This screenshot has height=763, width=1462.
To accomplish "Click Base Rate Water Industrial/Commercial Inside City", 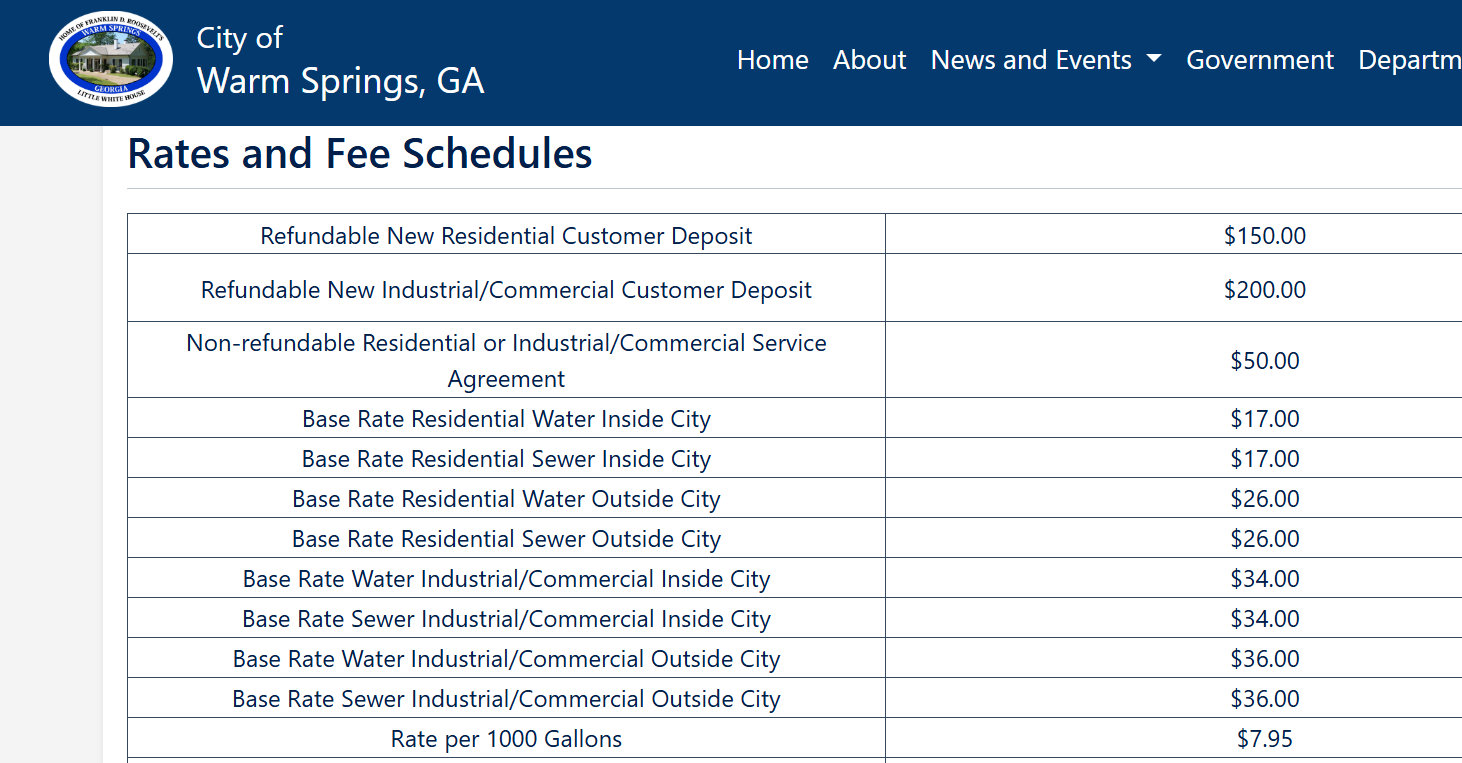I will tap(506, 579).
